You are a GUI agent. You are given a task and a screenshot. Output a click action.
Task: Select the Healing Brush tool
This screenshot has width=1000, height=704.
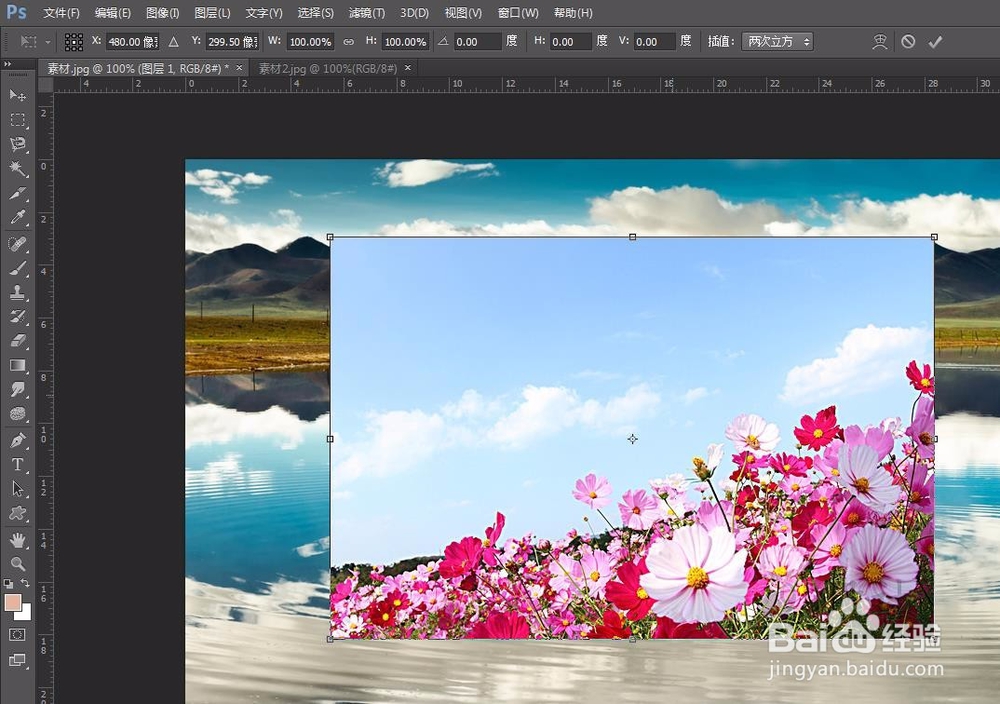[x=17, y=244]
